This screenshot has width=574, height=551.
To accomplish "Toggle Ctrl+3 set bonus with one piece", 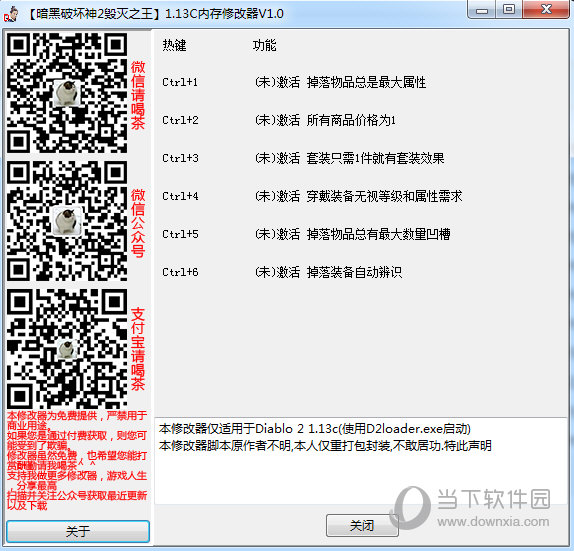I will pos(277,159).
